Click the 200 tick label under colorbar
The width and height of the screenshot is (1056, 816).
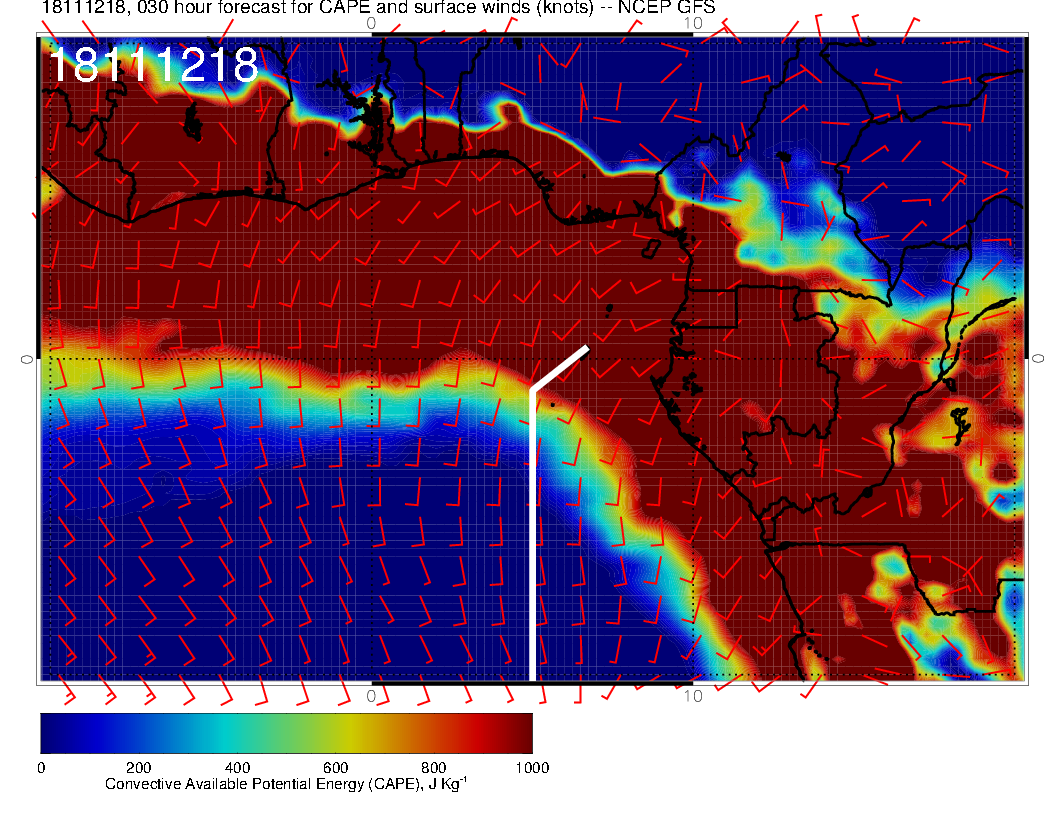(138, 768)
